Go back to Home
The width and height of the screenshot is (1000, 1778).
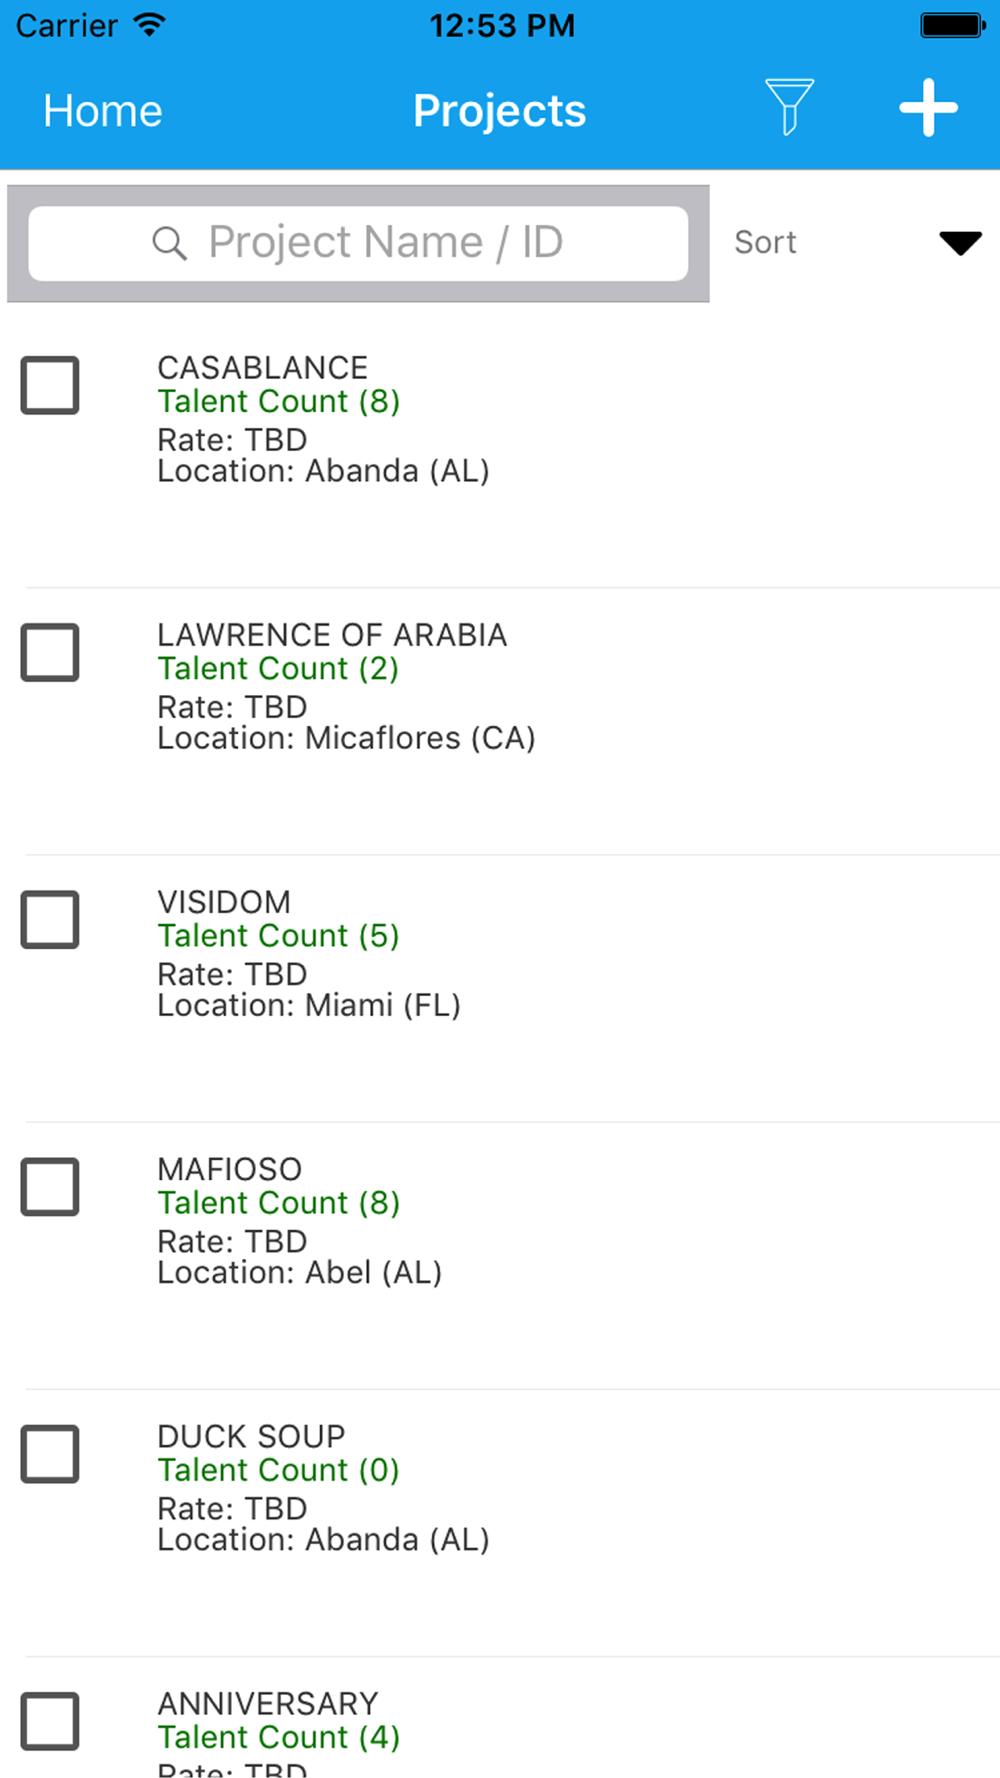point(102,110)
